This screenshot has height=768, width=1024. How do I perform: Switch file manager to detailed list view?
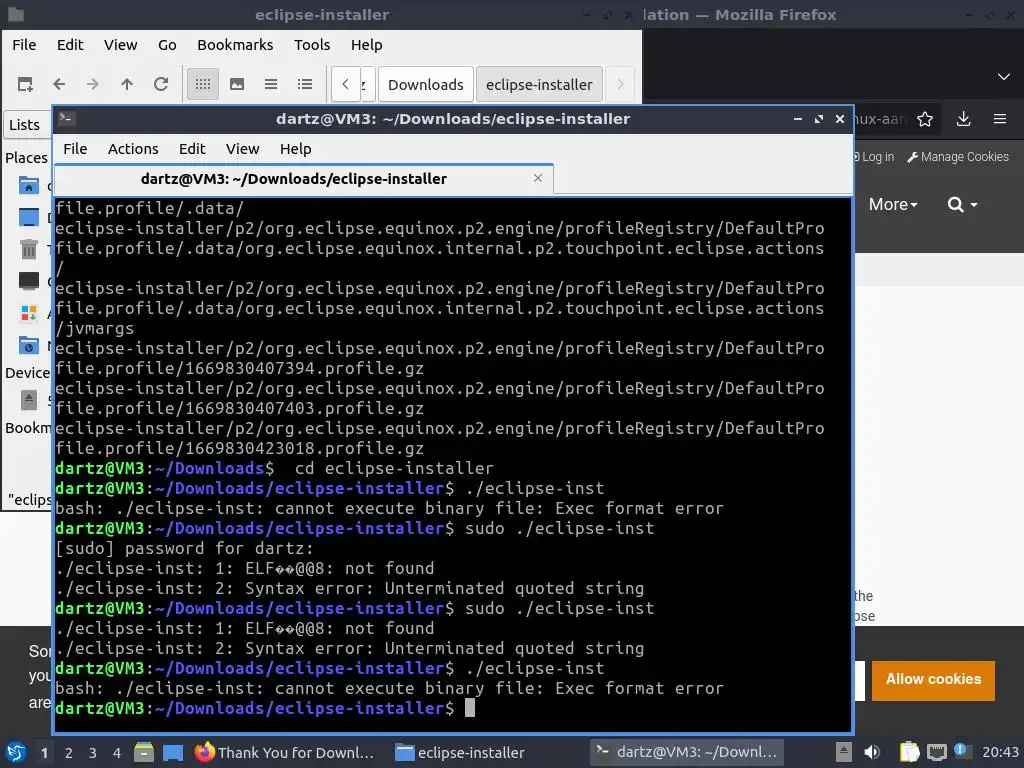[x=305, y=84]
